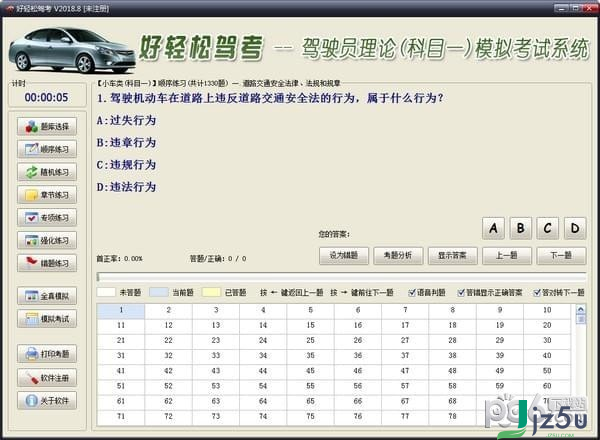
Task: Jump to question 5 in grid
Action: pos(310,310)
